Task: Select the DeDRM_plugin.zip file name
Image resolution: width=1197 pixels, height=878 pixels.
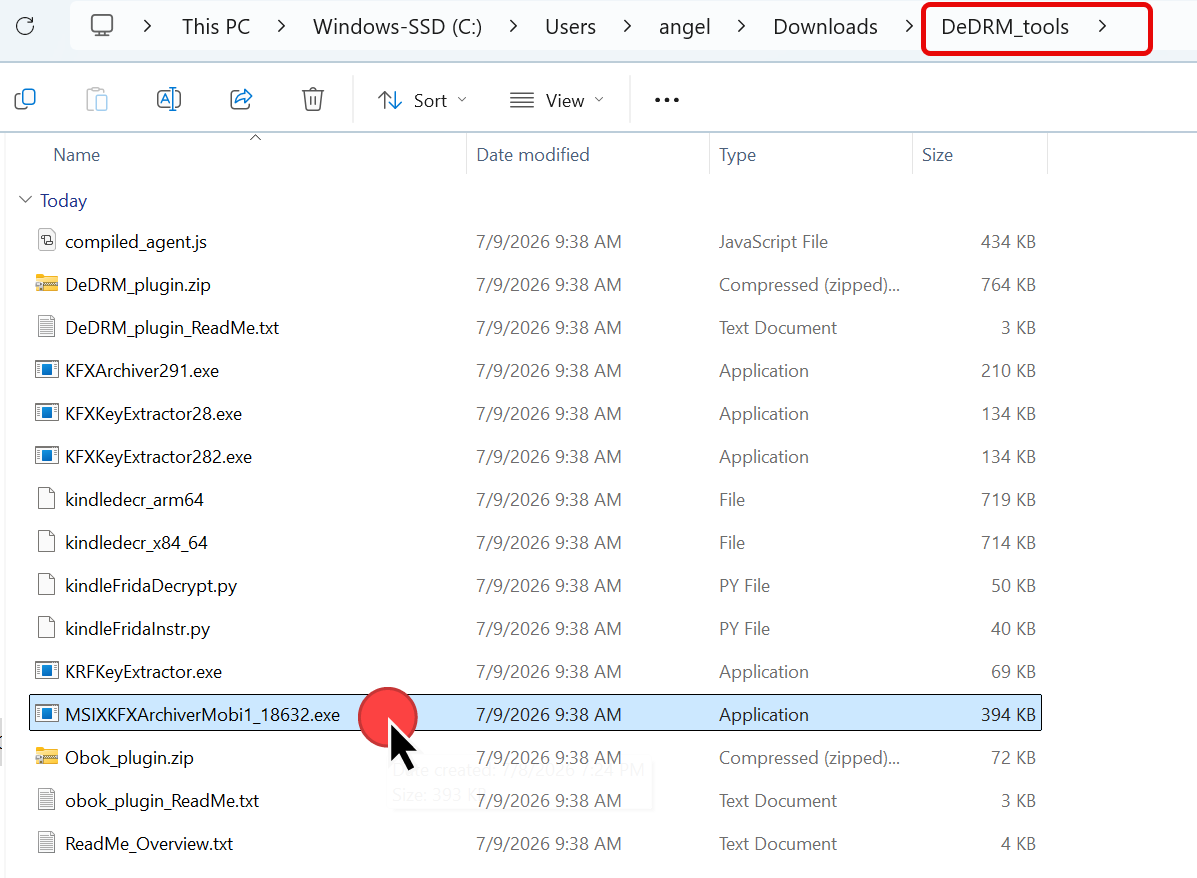Action: (137, 285)
